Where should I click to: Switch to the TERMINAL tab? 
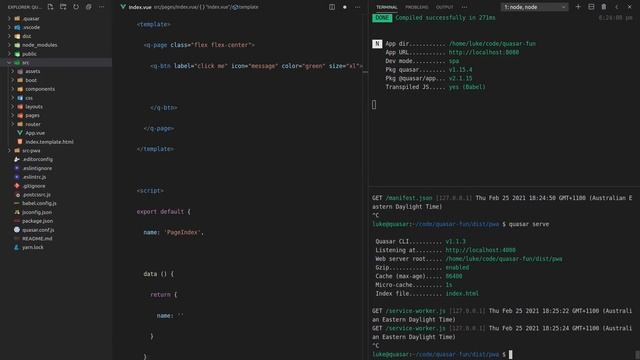[387, 7]
